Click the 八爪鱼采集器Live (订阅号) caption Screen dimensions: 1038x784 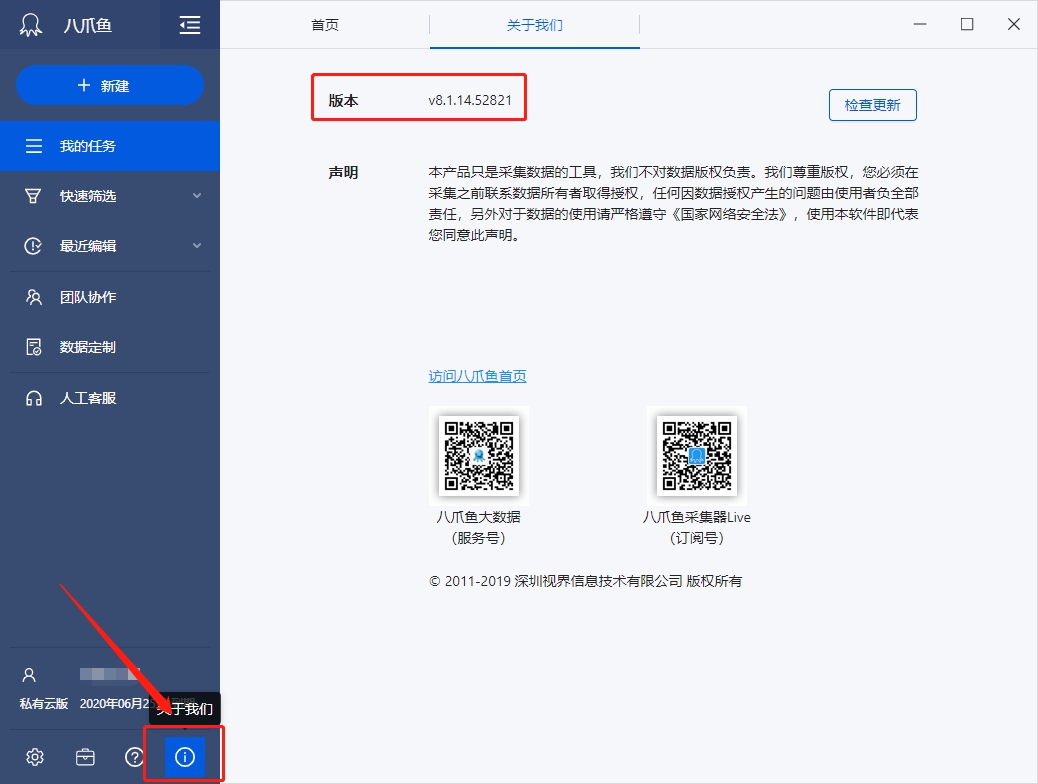coord(696,528)
